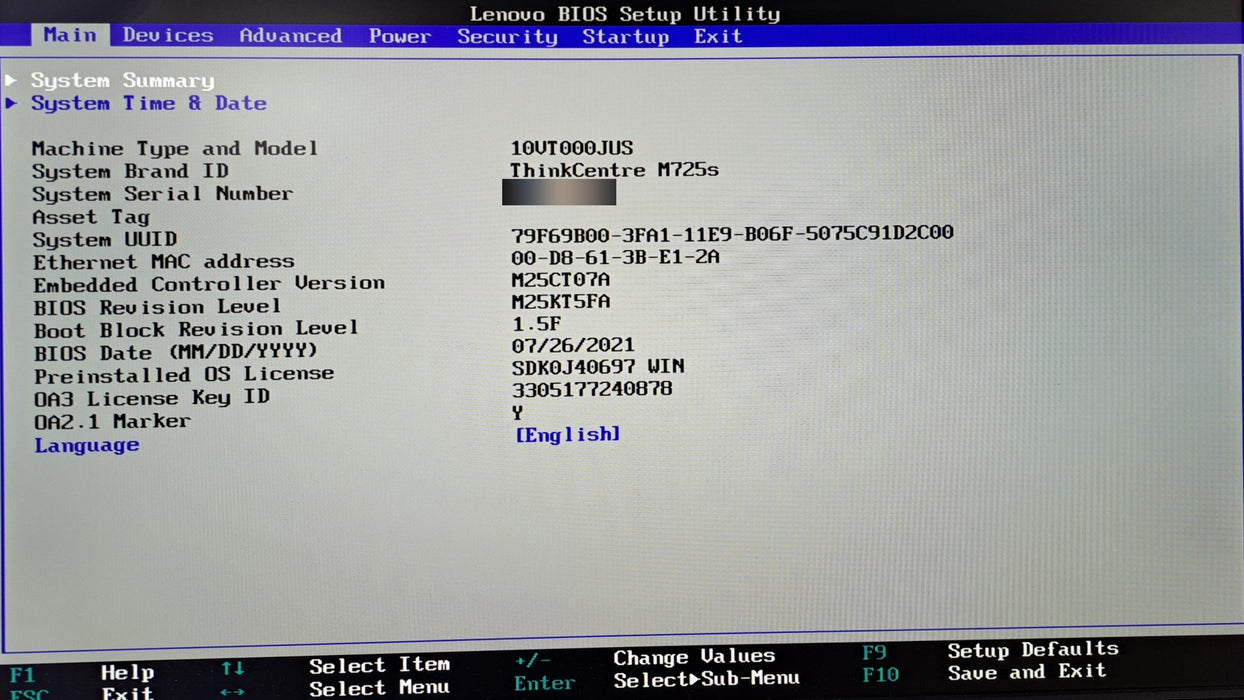This screenshot has width=1244, height=700.
Task: Open the Devices tab
Action: point(168,35)
